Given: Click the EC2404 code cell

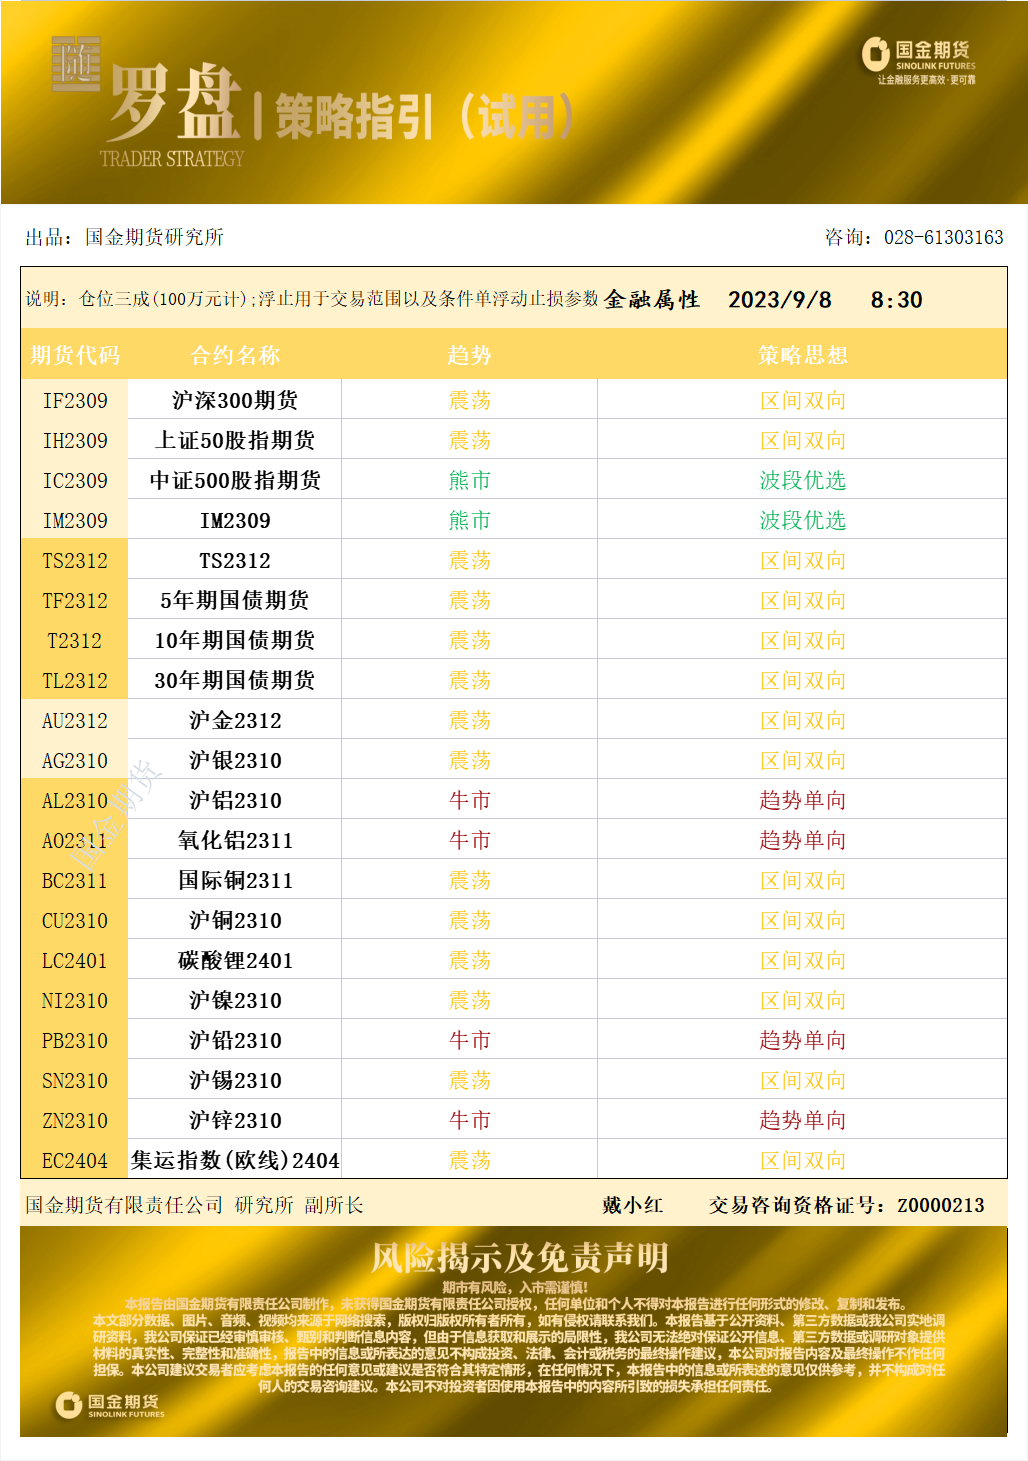Looking at the screenshot, I should point(75,1160).
